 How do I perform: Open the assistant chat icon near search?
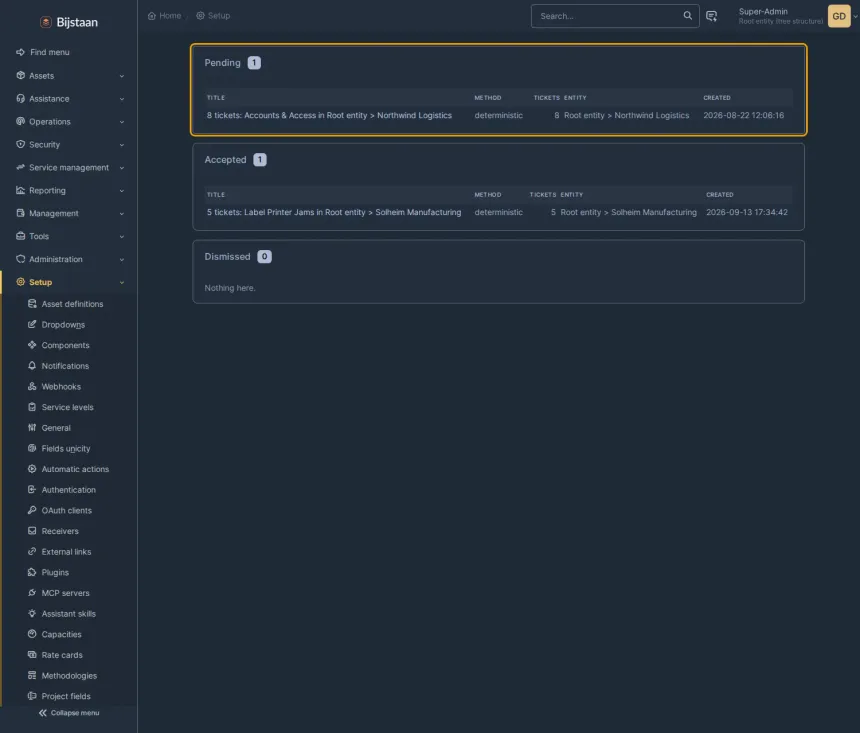pyautogui.click(x=711, y=16)
